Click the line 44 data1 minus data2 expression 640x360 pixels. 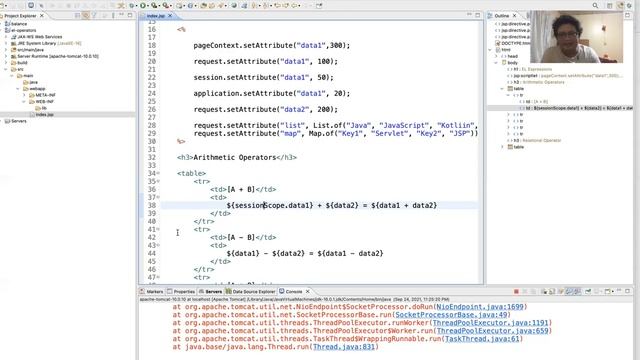coord(305,253)
